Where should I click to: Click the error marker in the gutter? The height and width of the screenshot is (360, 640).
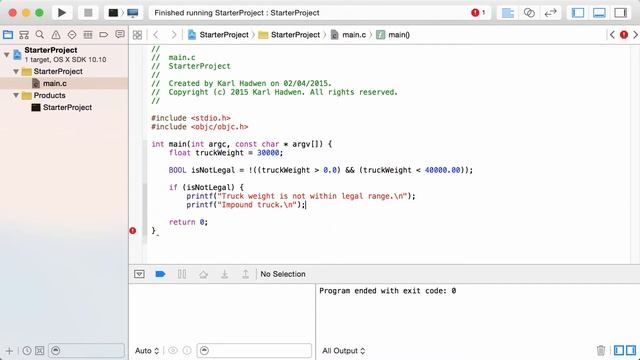pos(133,231)
